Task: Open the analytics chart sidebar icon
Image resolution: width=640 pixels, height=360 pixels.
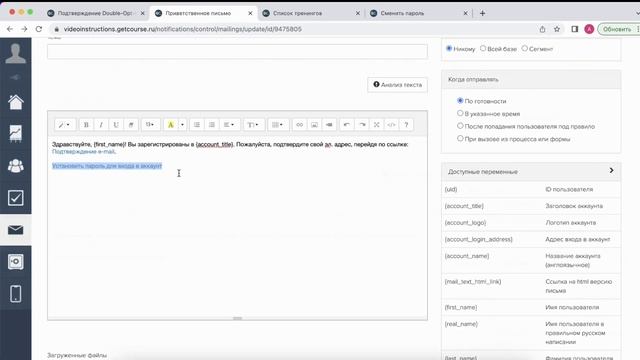Action: pos(16,133)
